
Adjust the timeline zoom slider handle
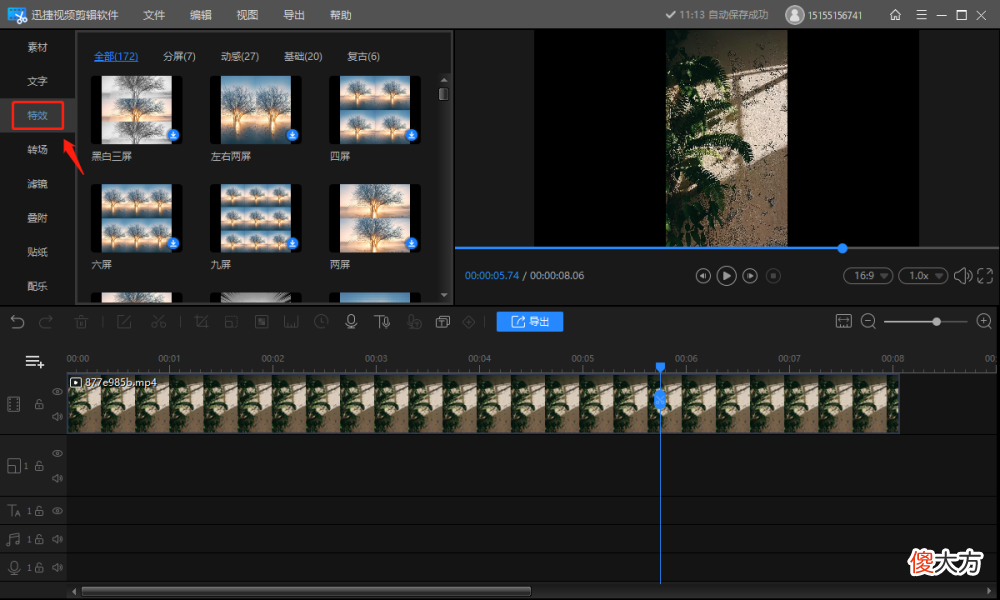(936, 322)
